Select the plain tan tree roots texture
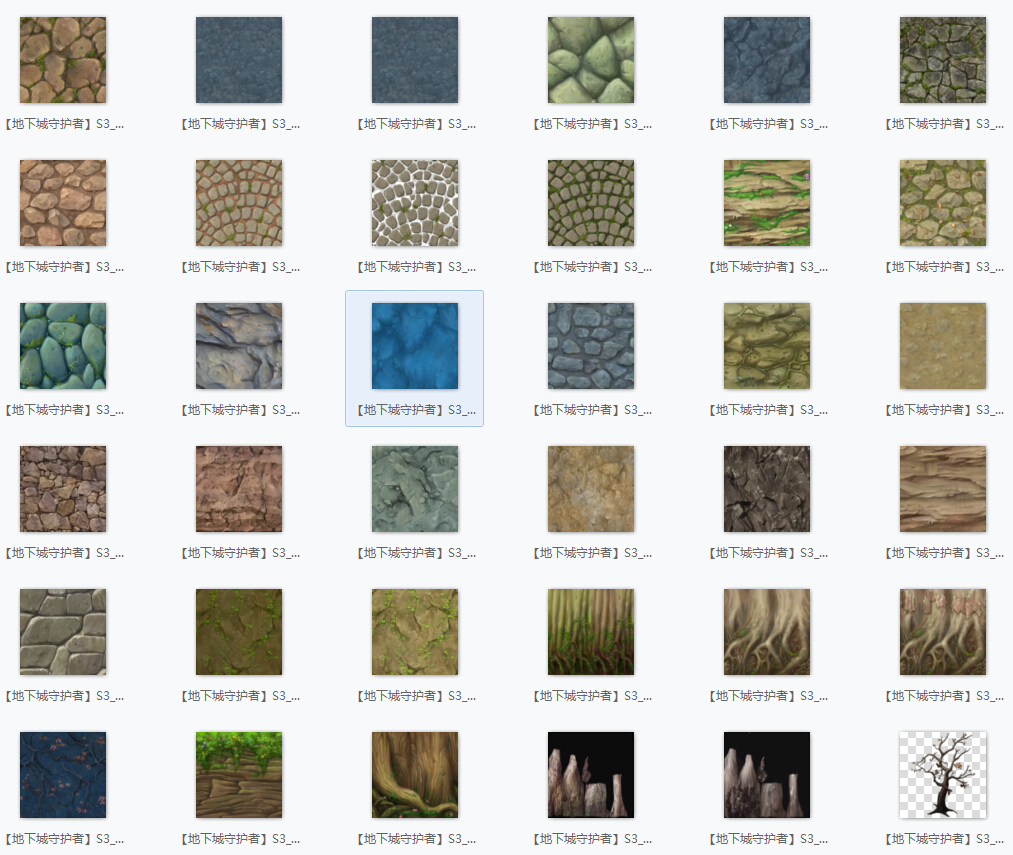Image resolution: width=1013 pixels, height=855 pixels. click(x=767, y=632)
